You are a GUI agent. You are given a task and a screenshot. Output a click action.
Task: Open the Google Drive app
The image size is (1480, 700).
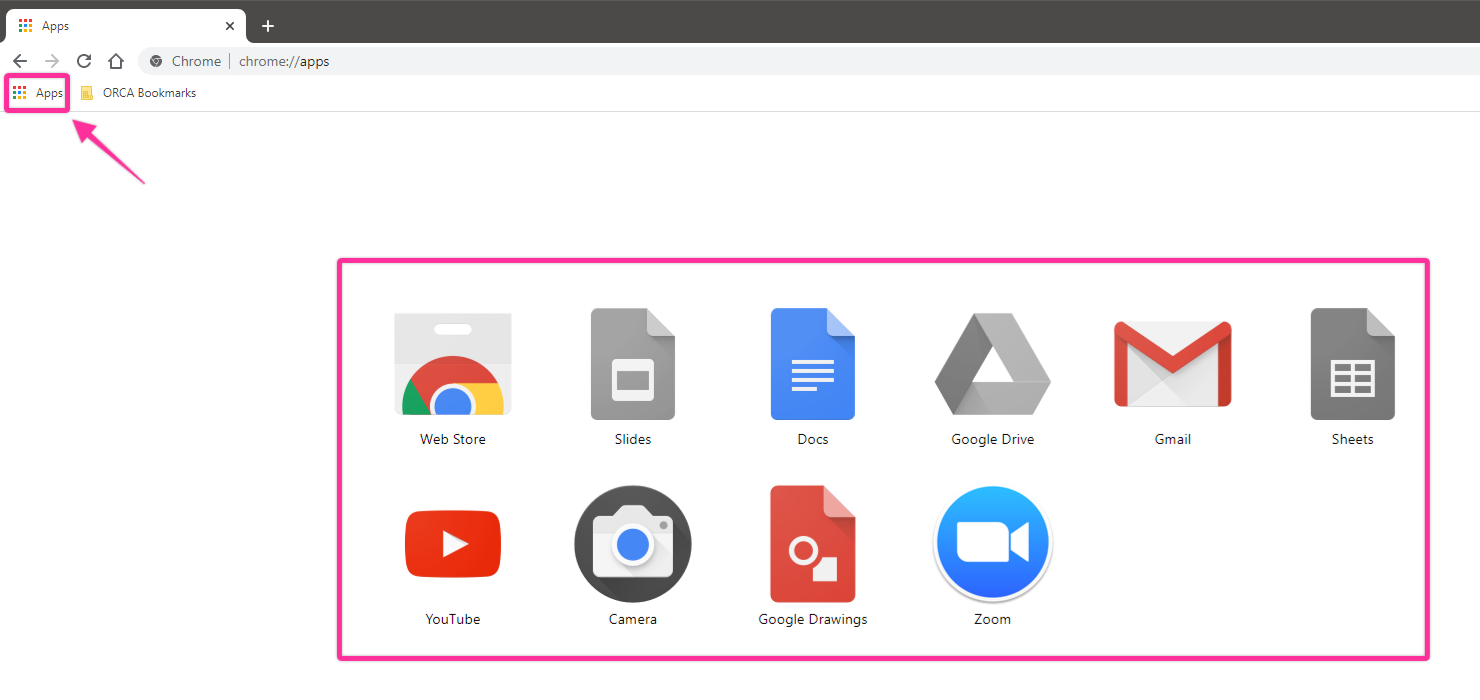tap(993, 364)
